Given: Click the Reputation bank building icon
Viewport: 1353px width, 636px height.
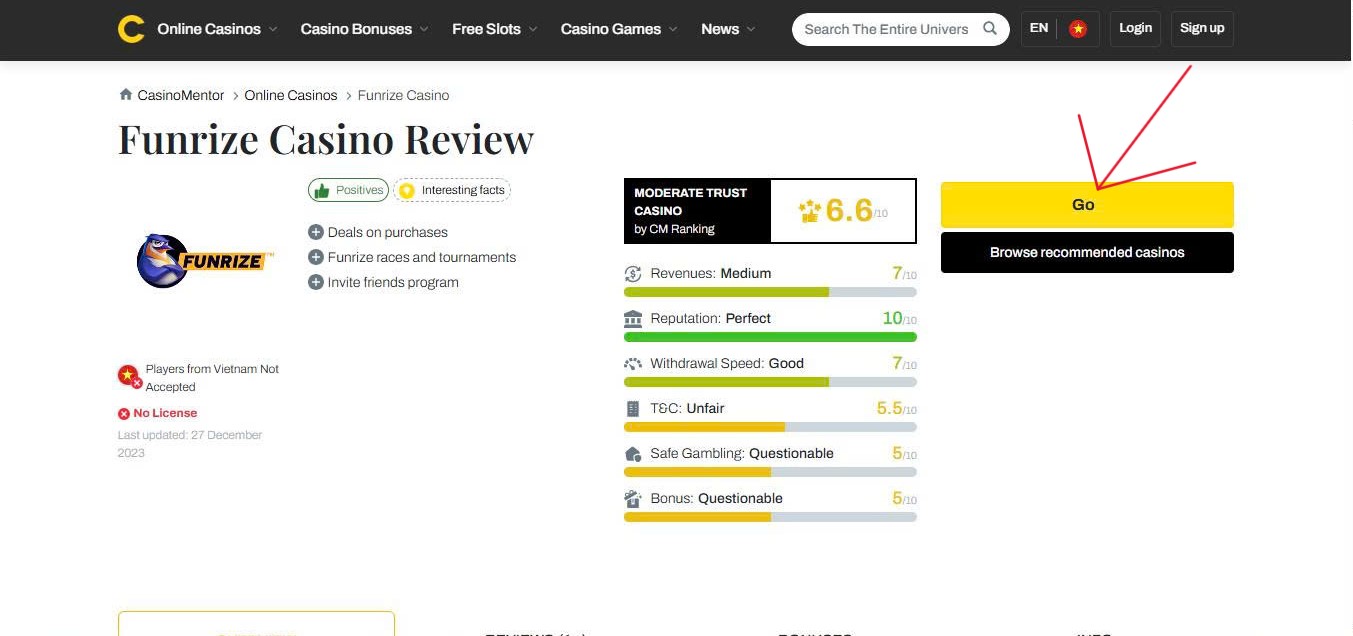Looking at the screenshot, I should [x=633, y=318].
